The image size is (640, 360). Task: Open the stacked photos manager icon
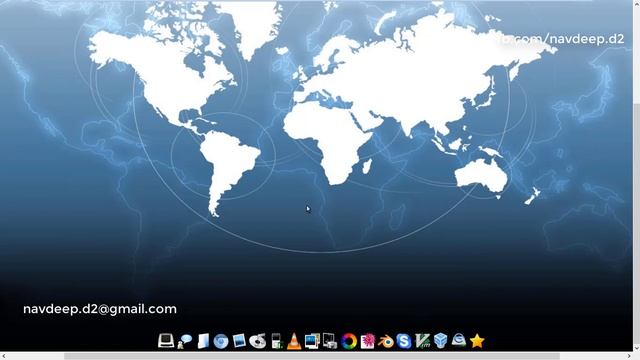tap(312, 341)
